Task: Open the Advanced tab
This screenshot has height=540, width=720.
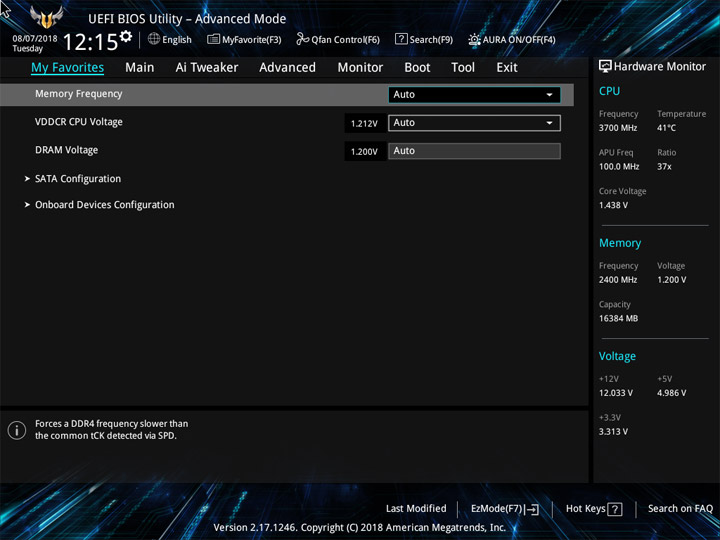Action: pos(287,68)
